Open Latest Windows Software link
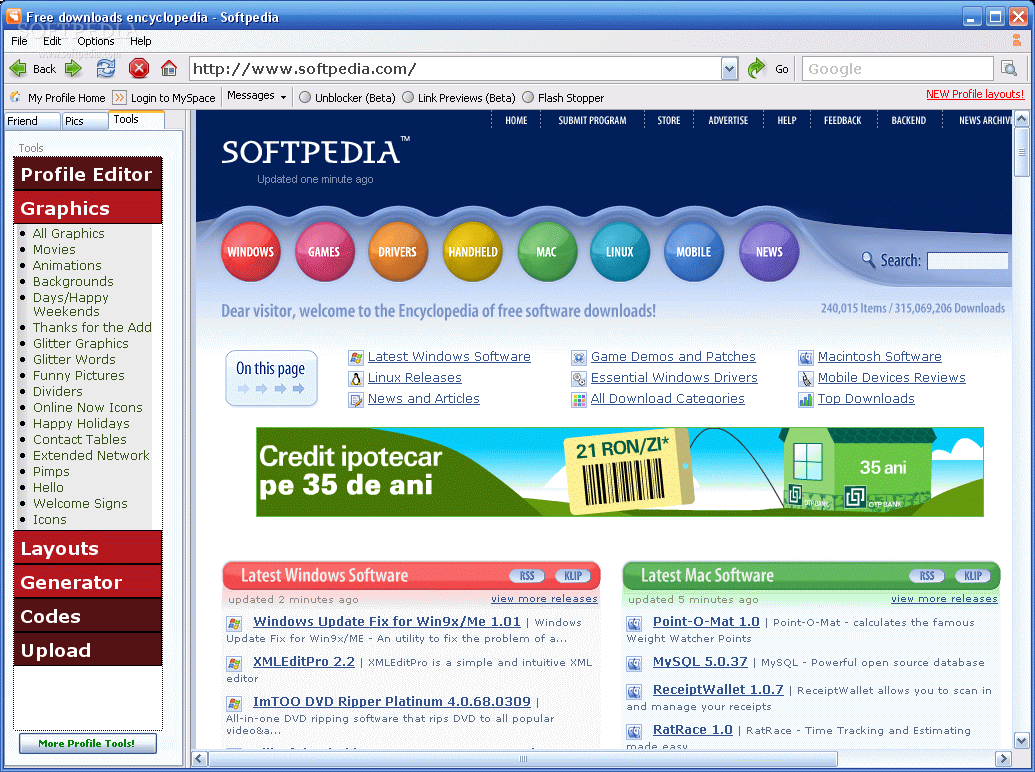Viewport: 1035px width, 772px height. point(449,356)
